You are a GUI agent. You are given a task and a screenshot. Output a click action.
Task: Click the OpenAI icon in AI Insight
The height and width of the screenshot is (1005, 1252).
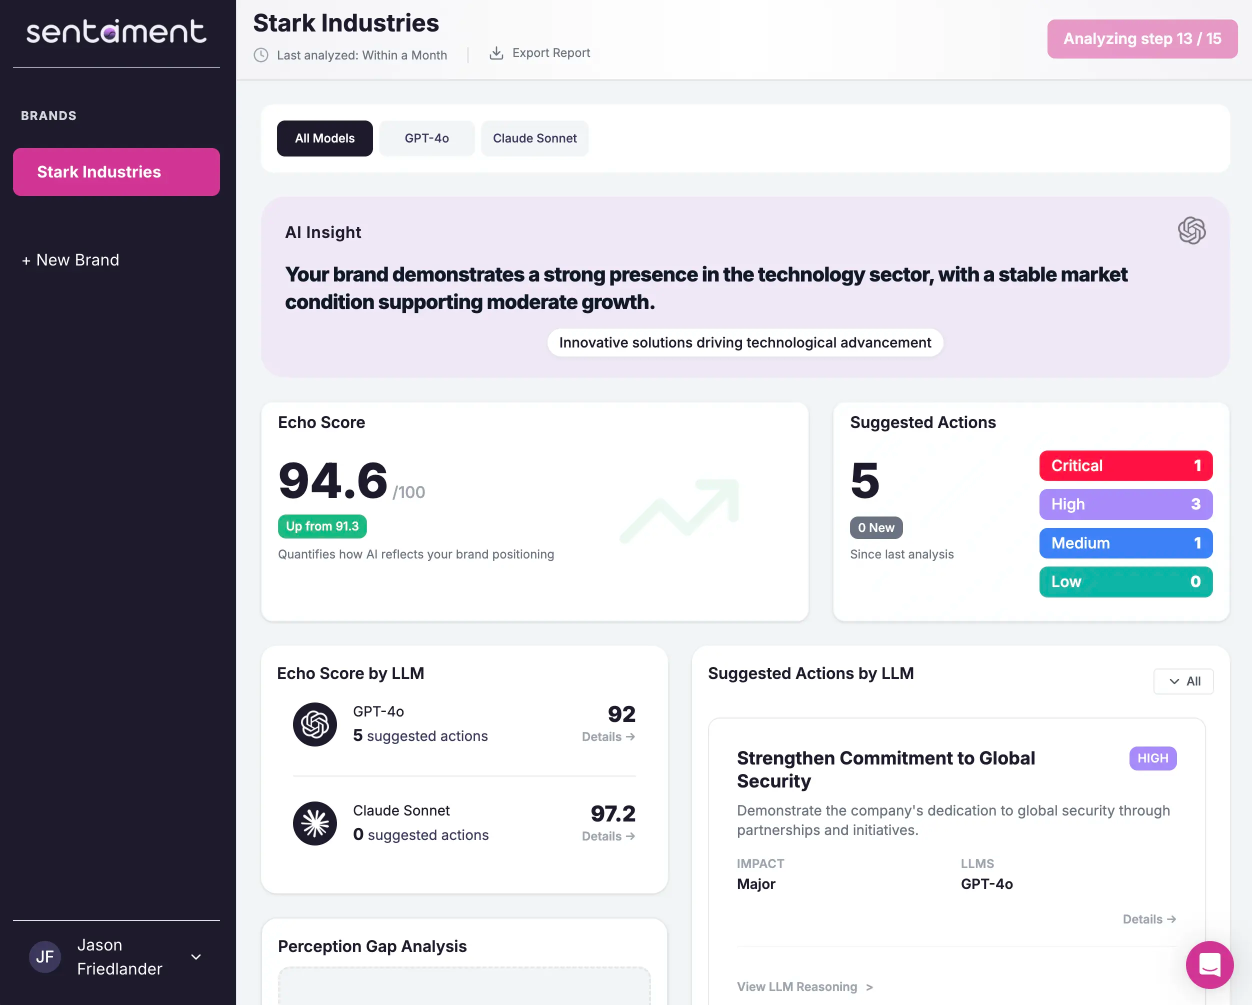[1192, 231]
